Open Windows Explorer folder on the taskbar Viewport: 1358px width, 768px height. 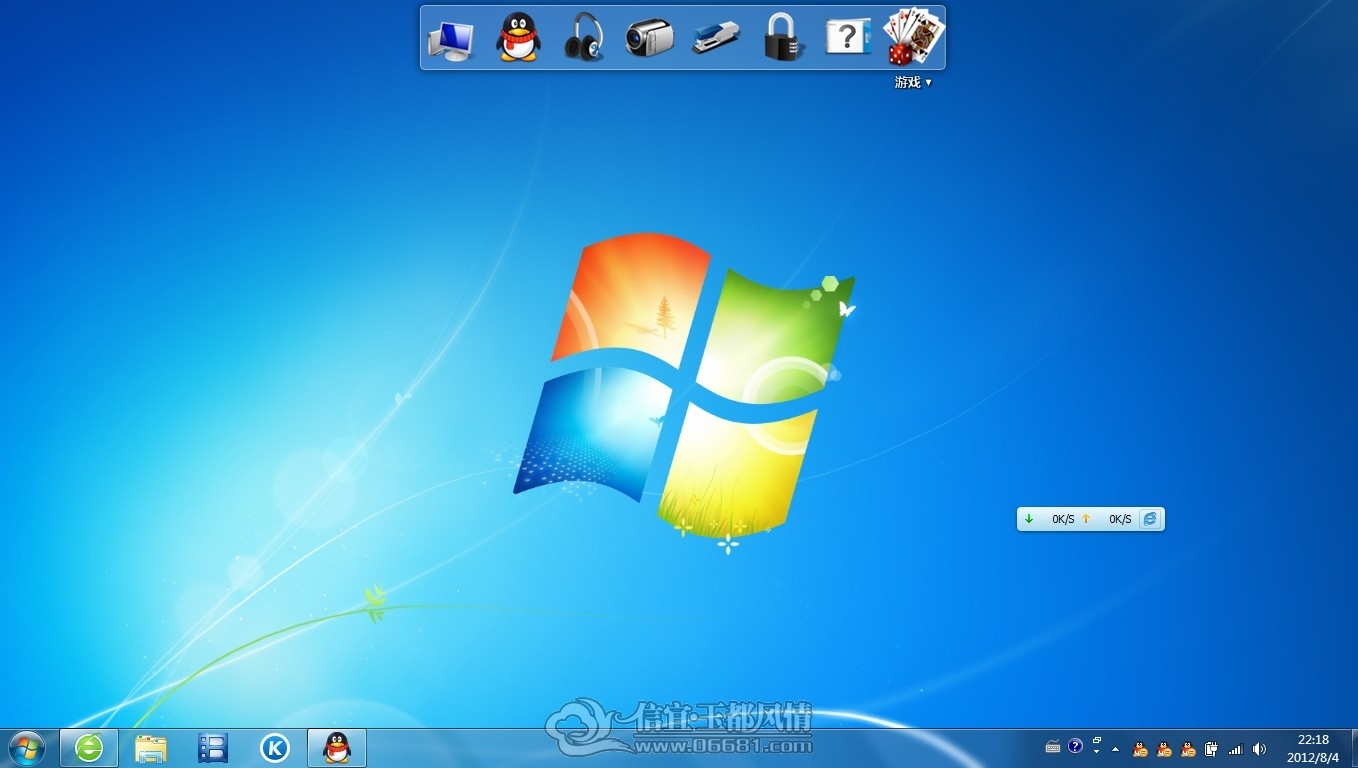151,748
